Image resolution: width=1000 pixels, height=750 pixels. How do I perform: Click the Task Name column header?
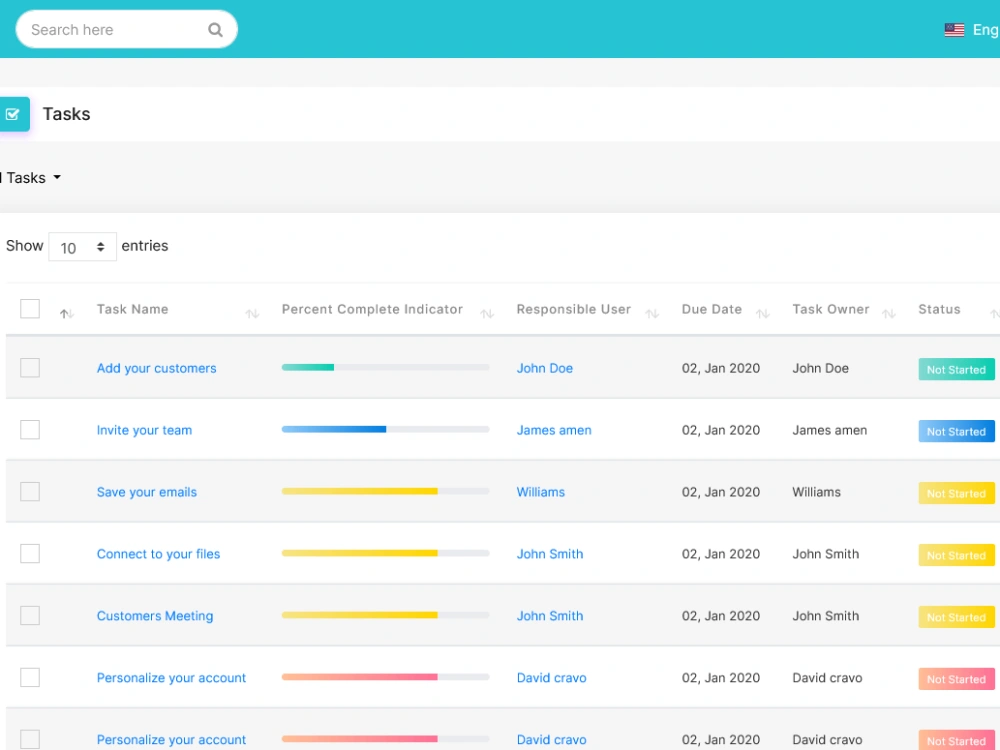pyautogui.click(x=133, y=309)
